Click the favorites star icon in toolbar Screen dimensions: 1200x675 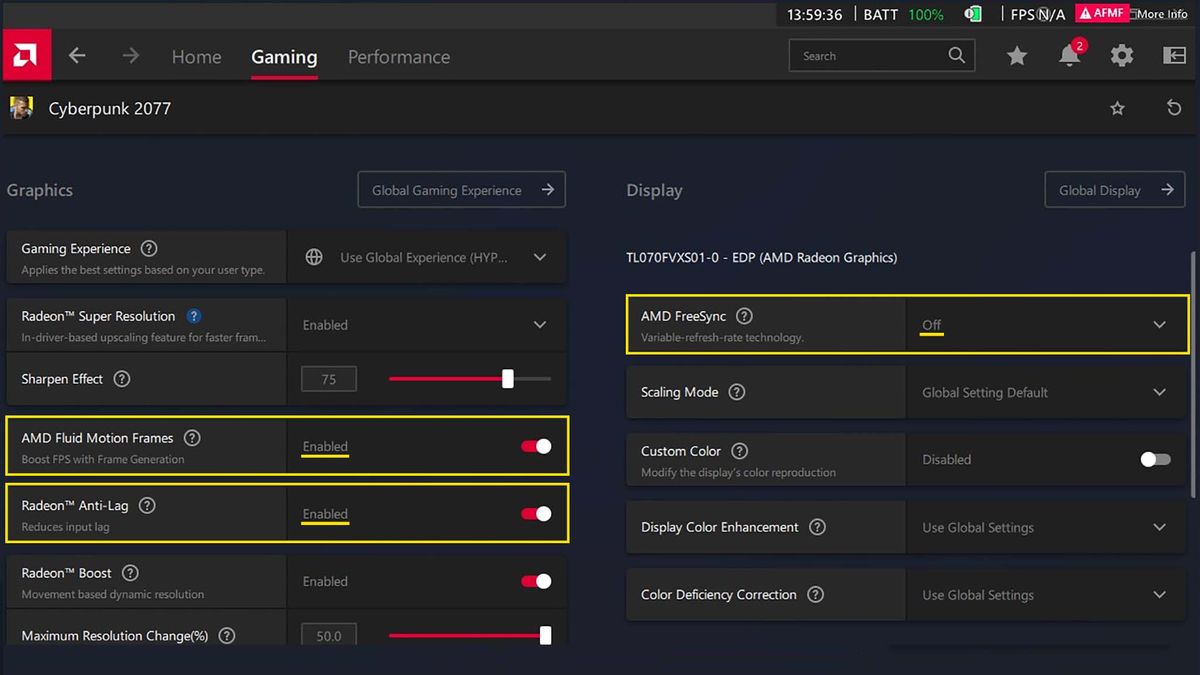click(x=1017, y=57)
